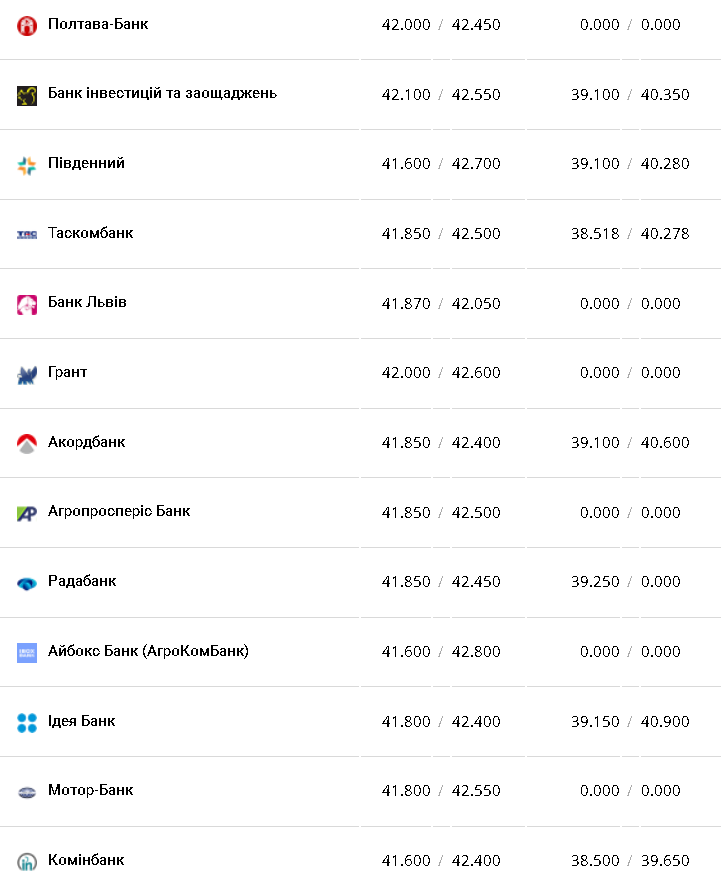Select Акордбанк rate 41.850 / 42.400
The image size is (721, 888).
pos(441,442)
